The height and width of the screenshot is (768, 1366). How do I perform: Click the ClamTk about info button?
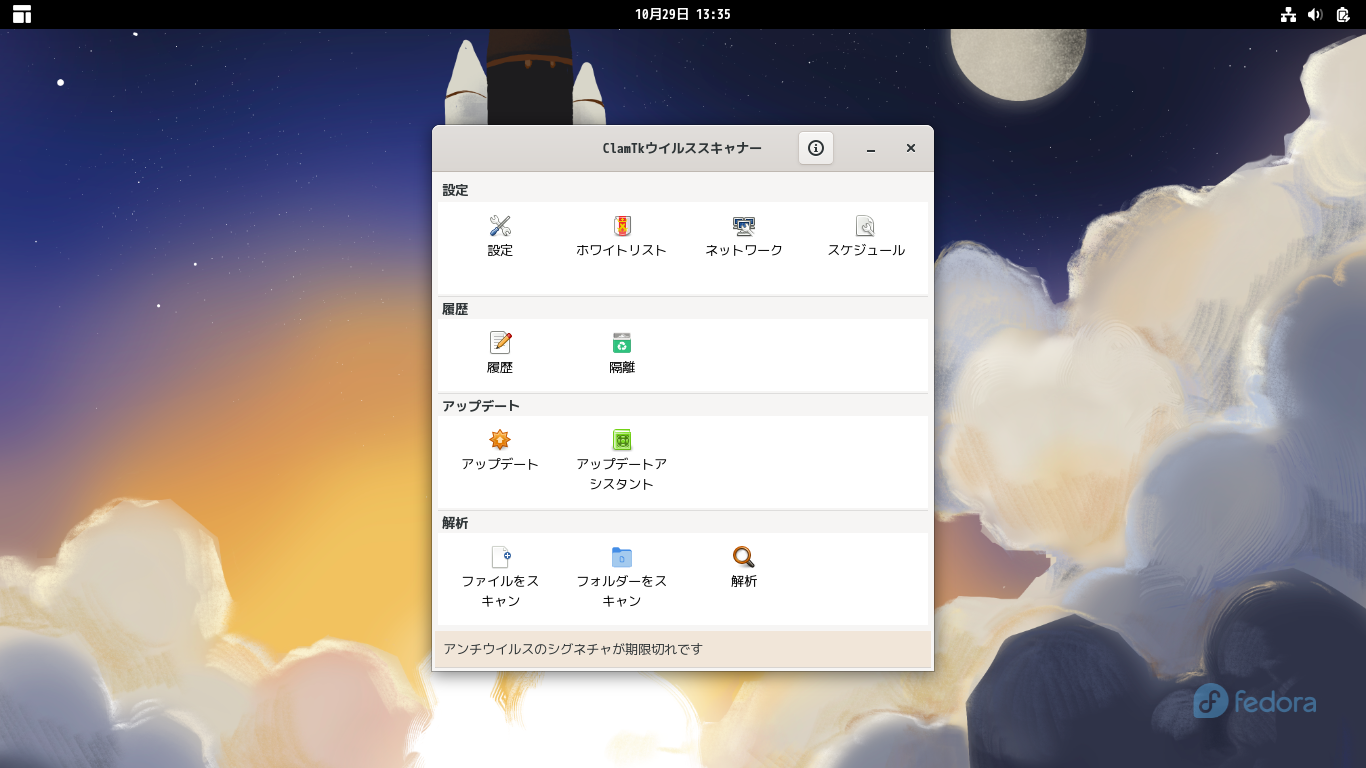[816, 148]
